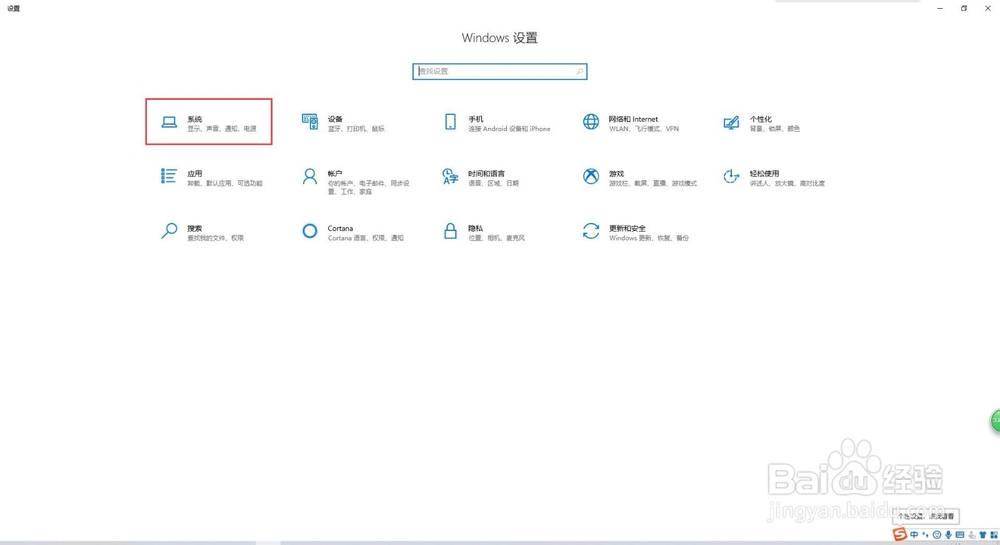Open the 搜索 (Search) settings tile

tap(202, 231)
